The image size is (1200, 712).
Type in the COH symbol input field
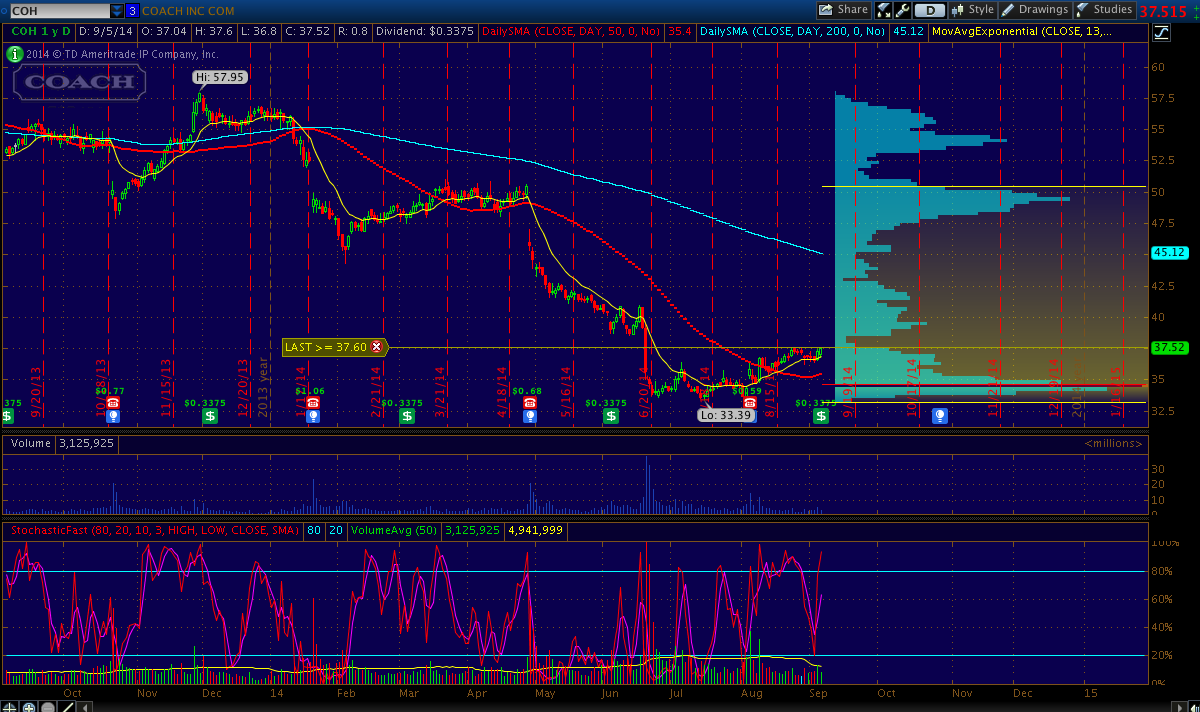click(x=58, y=10)
